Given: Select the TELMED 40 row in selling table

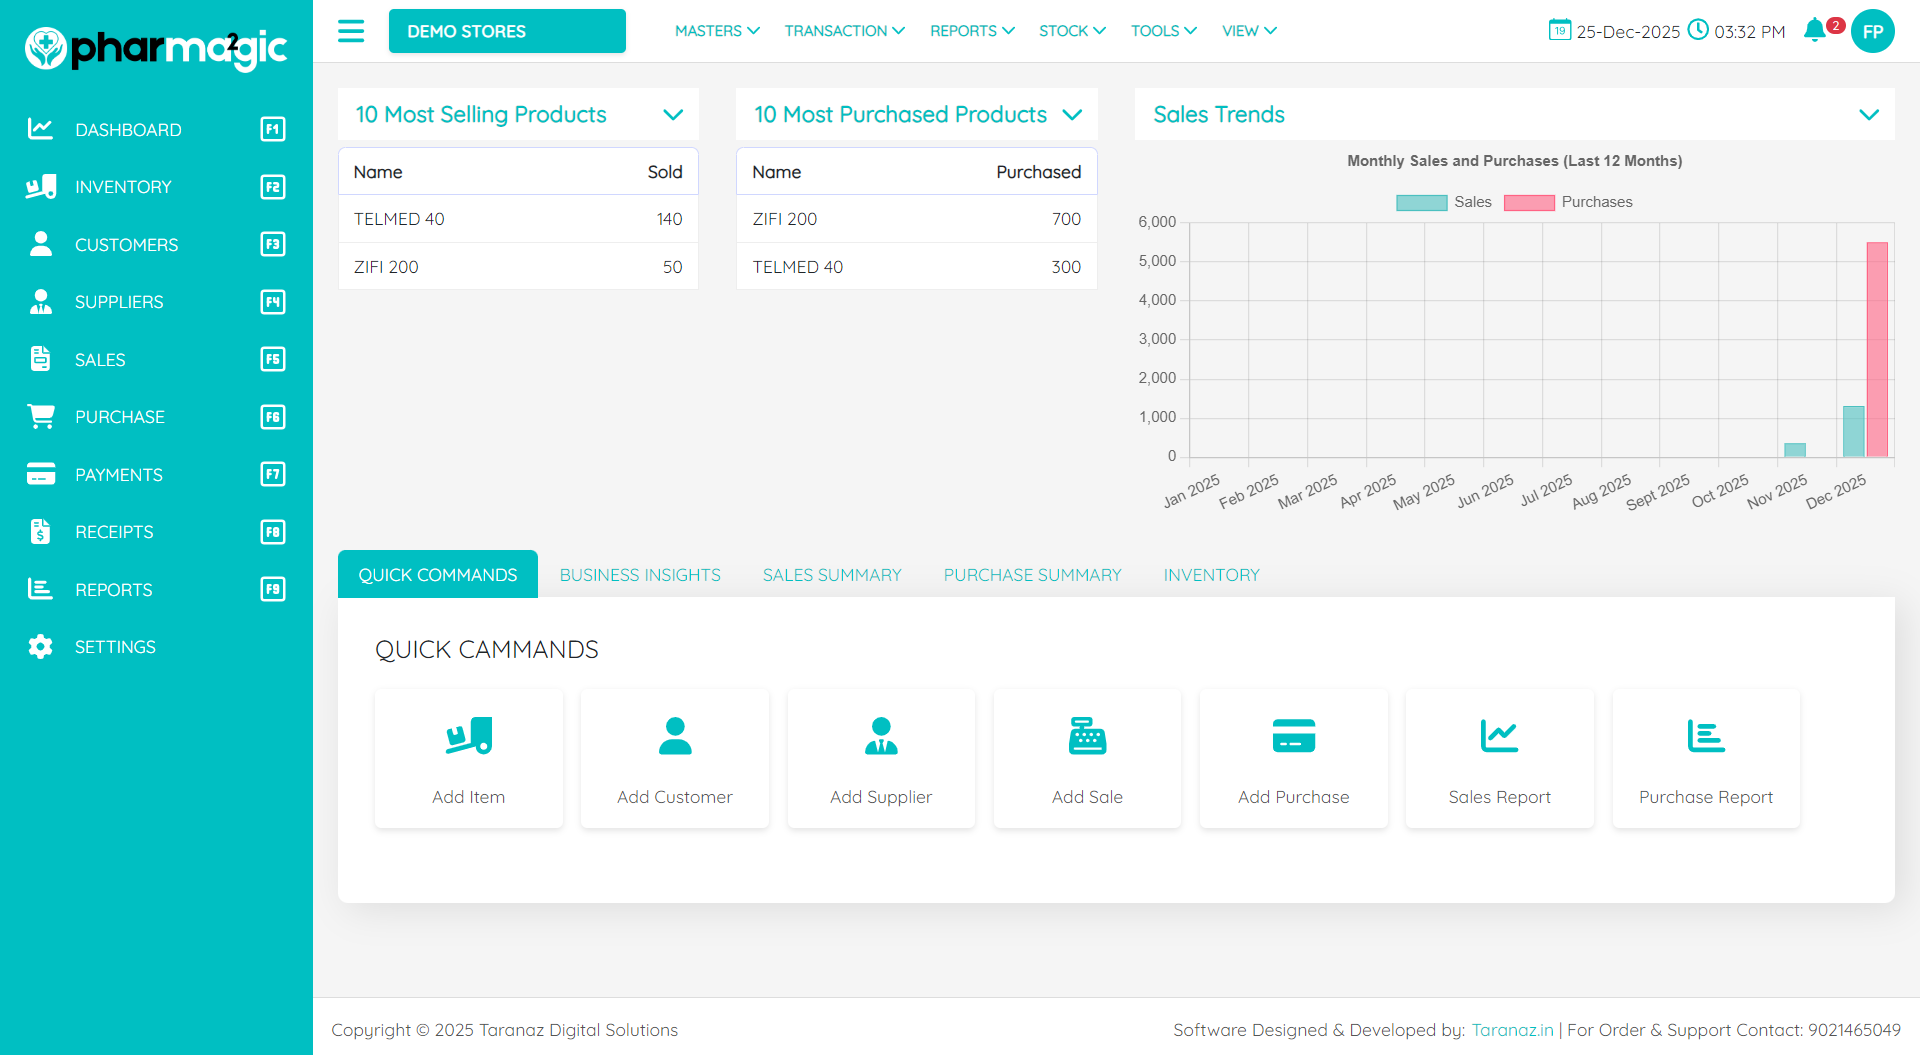Looking at the screenshot, I should (518, 219).
